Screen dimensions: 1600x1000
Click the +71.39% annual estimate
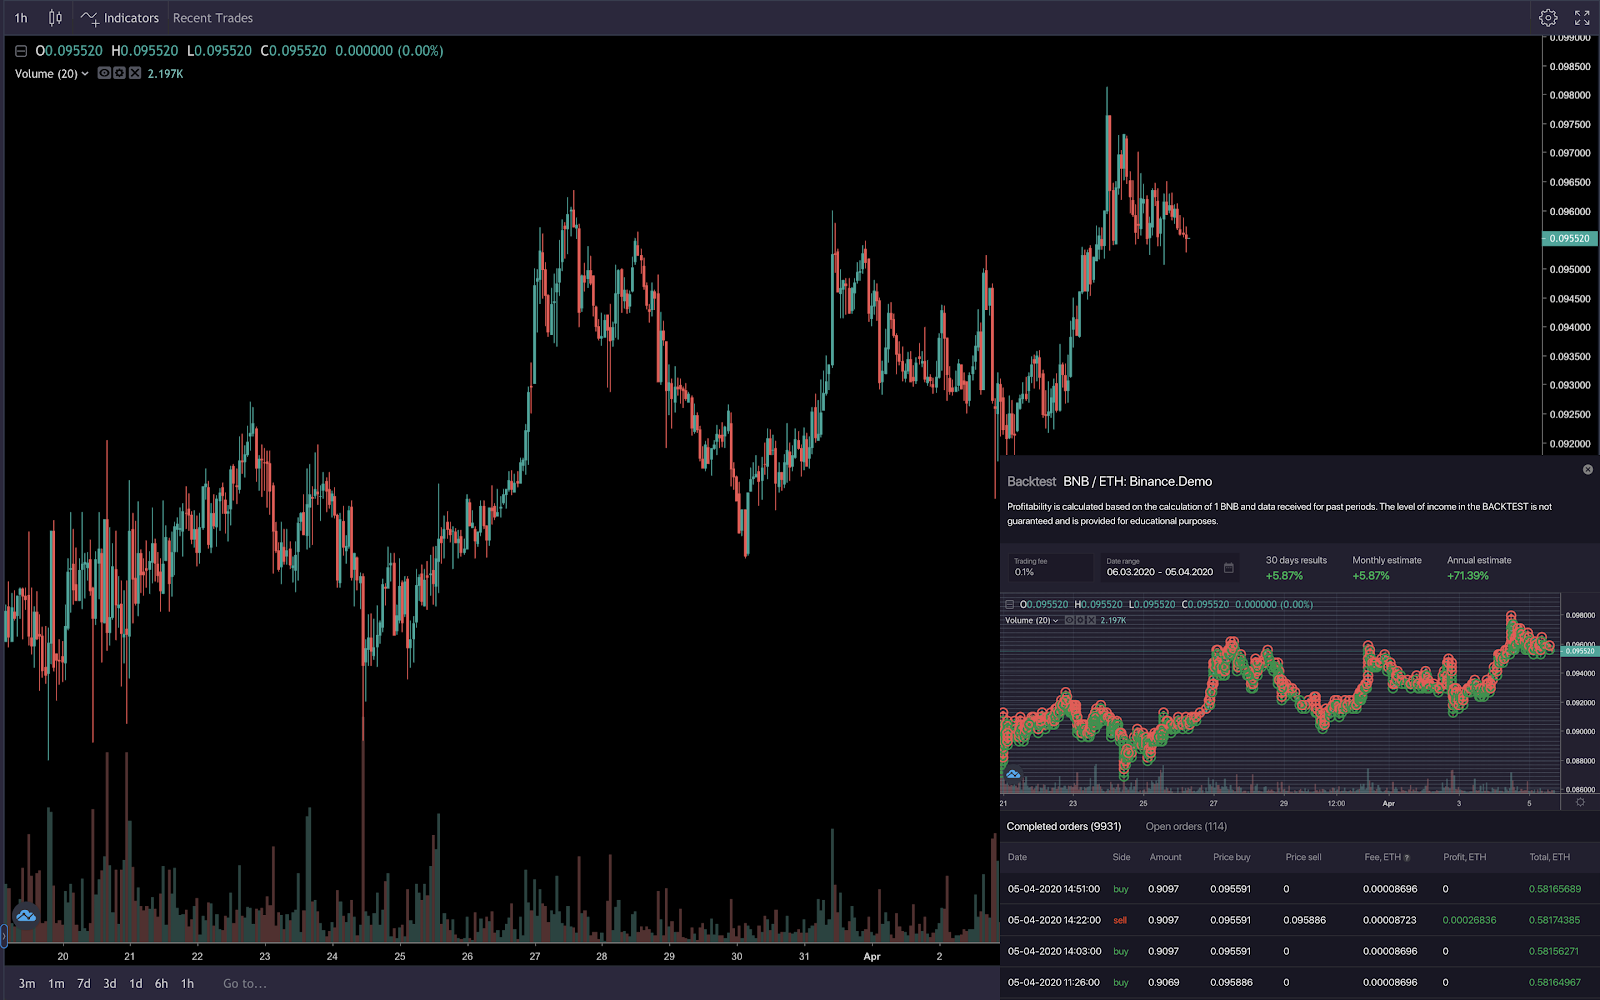coord(1467,576)
